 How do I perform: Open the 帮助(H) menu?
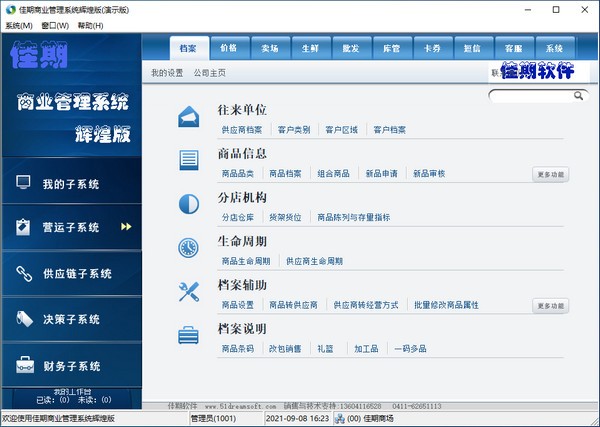coord(89,24)
